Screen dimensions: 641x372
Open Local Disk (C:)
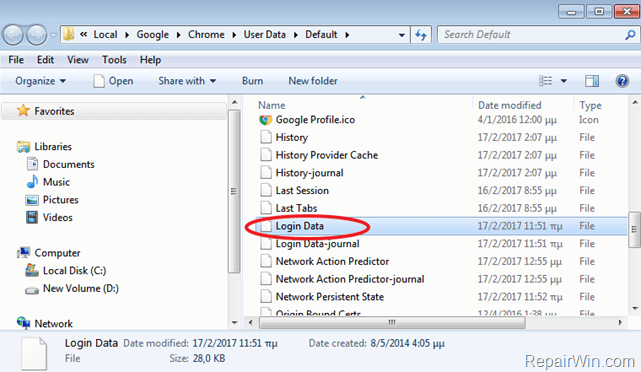(74, 271)
